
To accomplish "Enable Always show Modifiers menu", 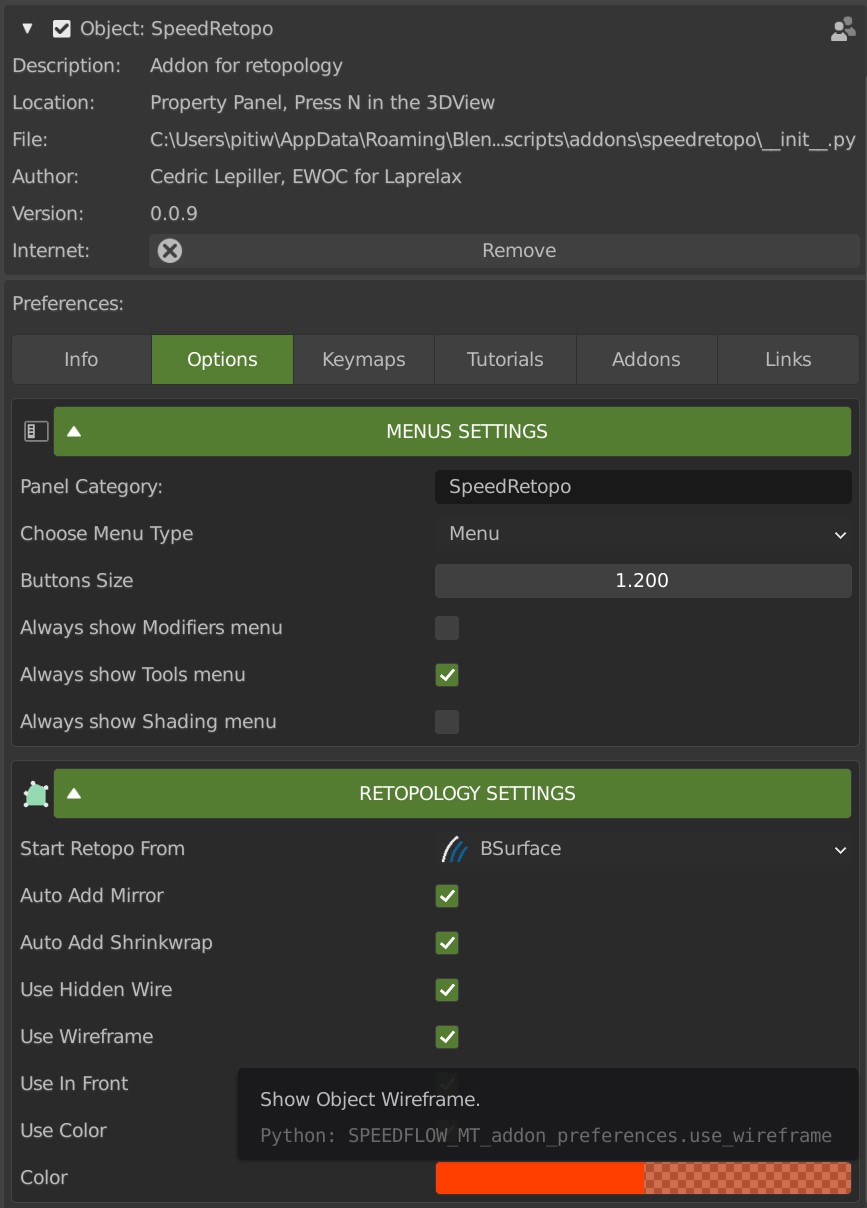I will pos(447,628).
